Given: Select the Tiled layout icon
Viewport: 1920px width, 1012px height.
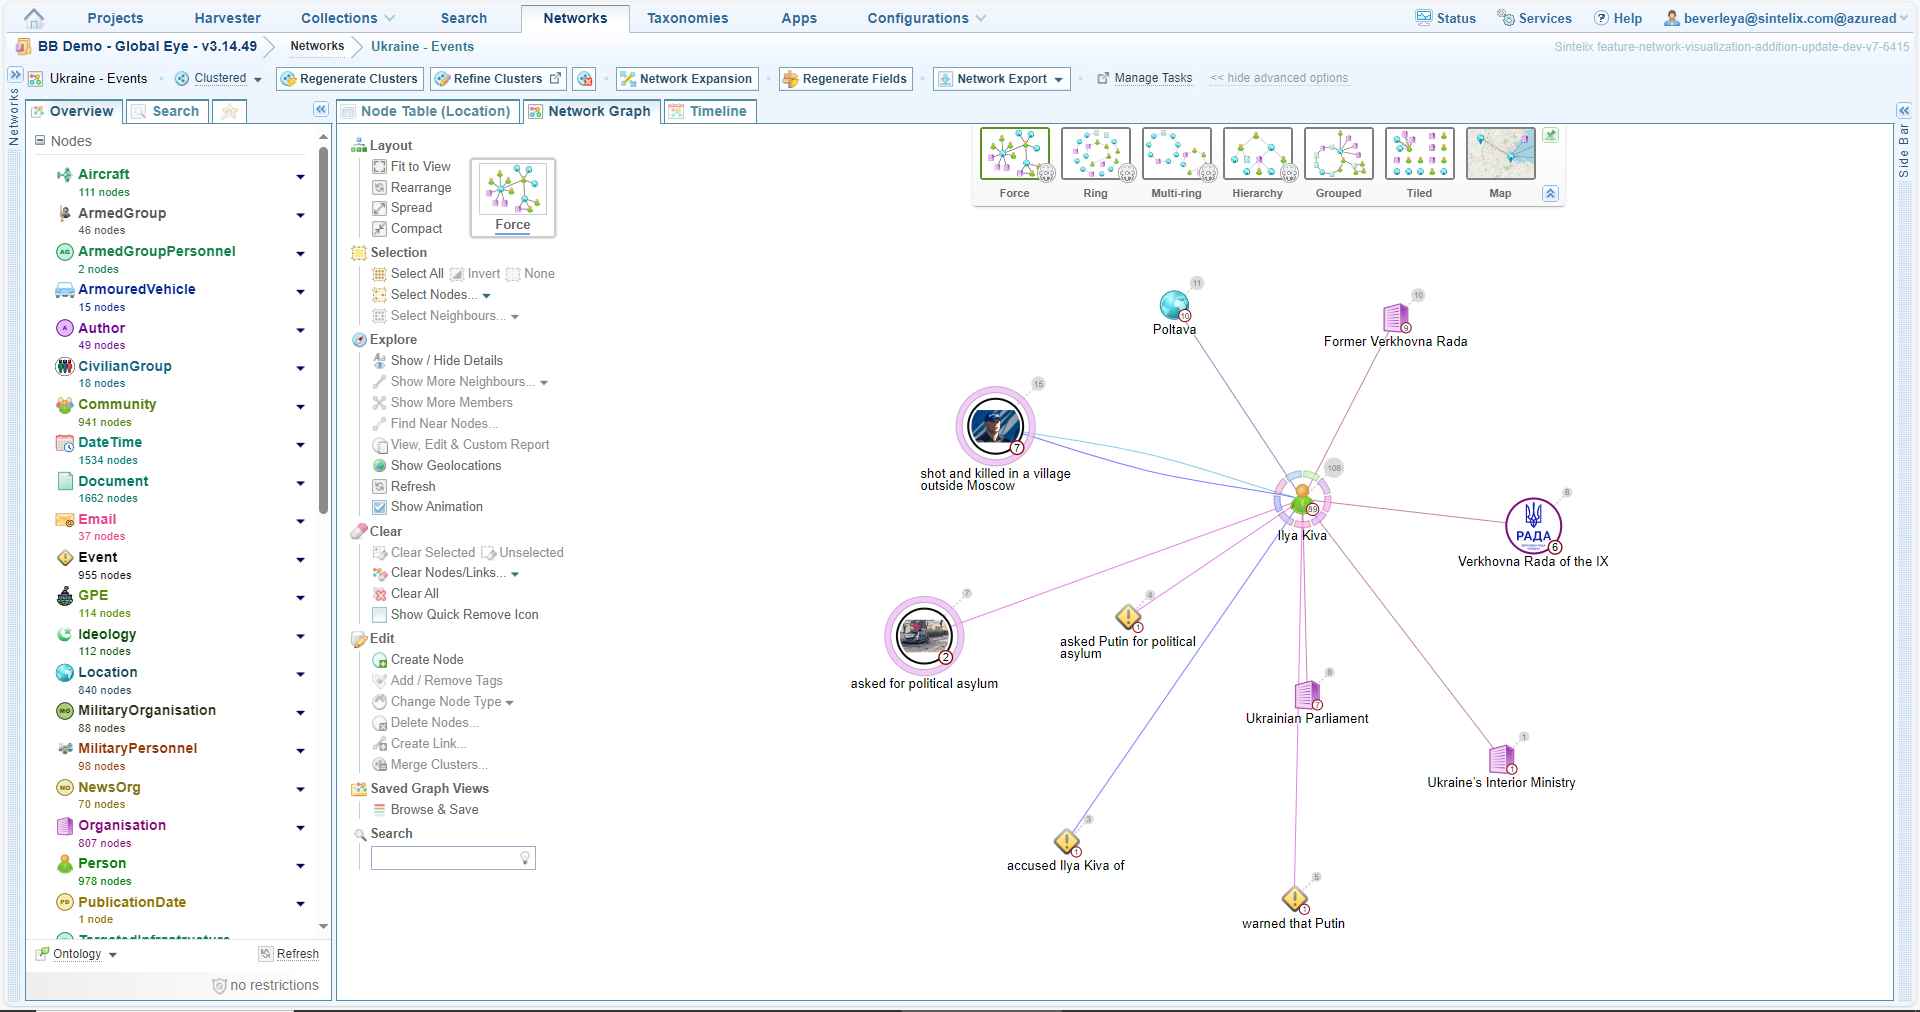Looking at the screenshot, I should click(x=1419, y=155).
